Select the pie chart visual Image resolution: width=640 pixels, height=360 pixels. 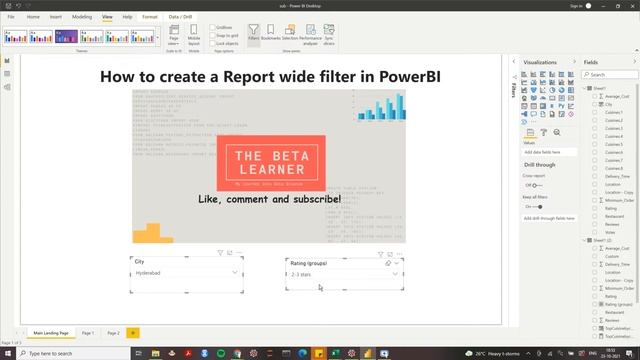[552, 90]
